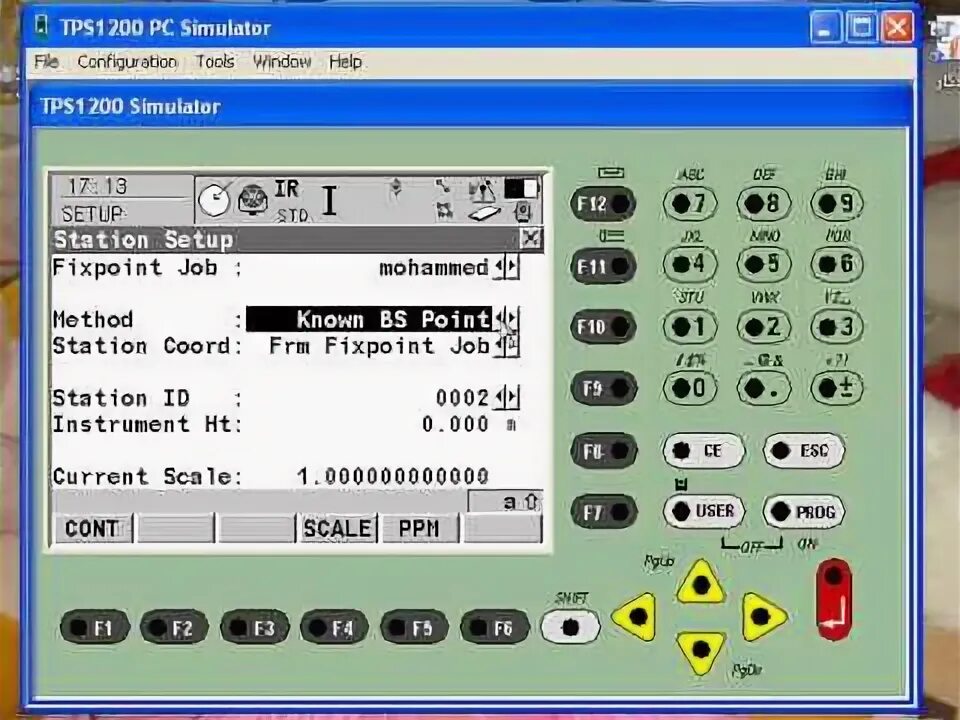Click the number 6 keypad key
This screenshot has height=720, width=960.
pos(837,264)
